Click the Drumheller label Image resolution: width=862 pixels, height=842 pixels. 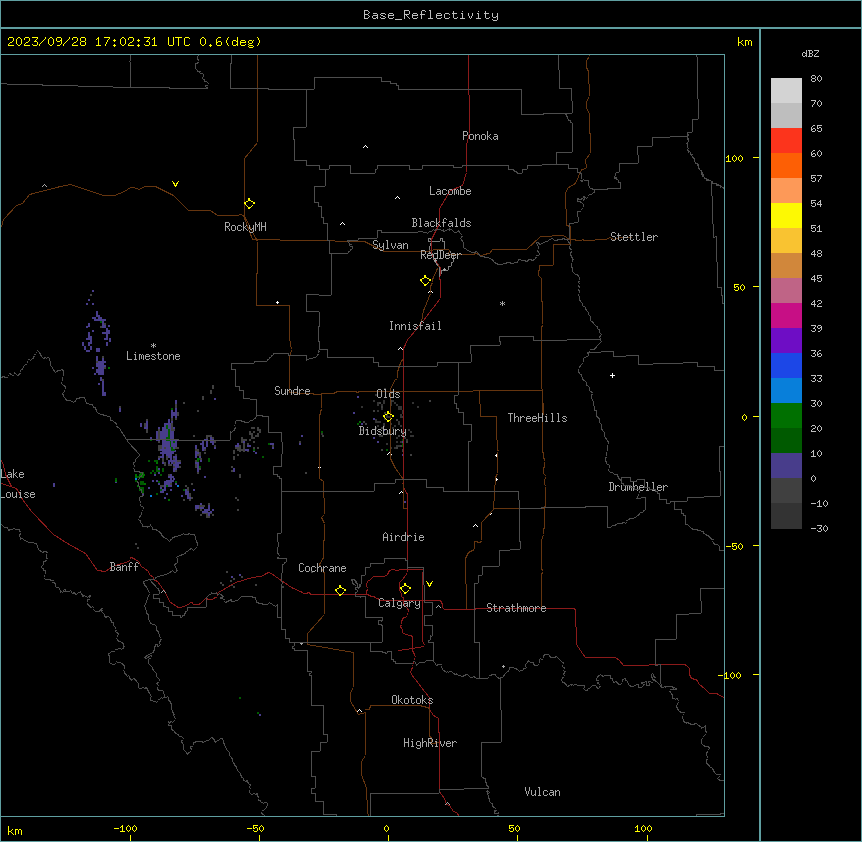click(x=638, y=487)
